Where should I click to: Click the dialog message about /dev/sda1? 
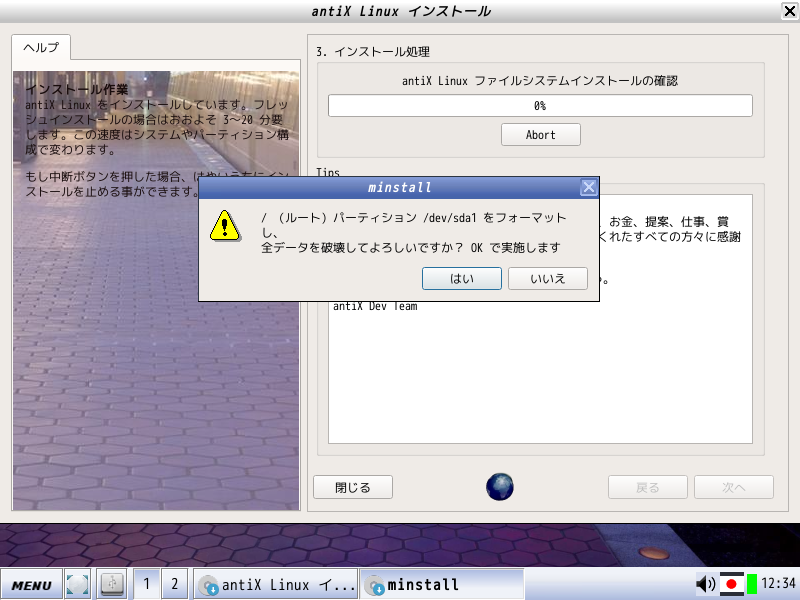pyautogui.click(x=414, y=233)
